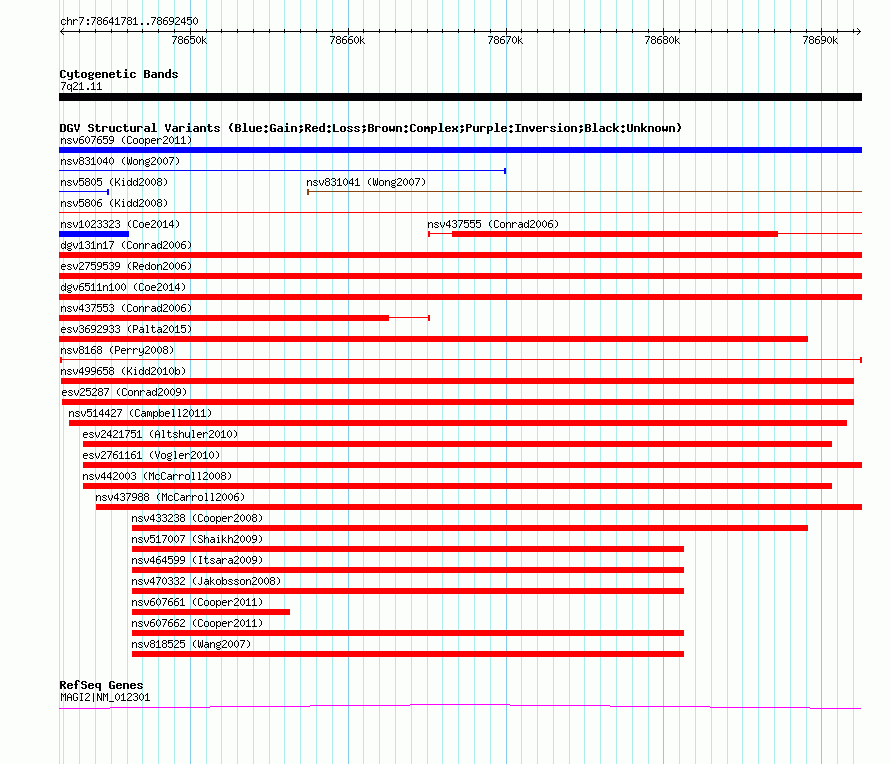890x764 pixels.
Task: Click the 78690k ruler tick
Action: tap(820, 40)
